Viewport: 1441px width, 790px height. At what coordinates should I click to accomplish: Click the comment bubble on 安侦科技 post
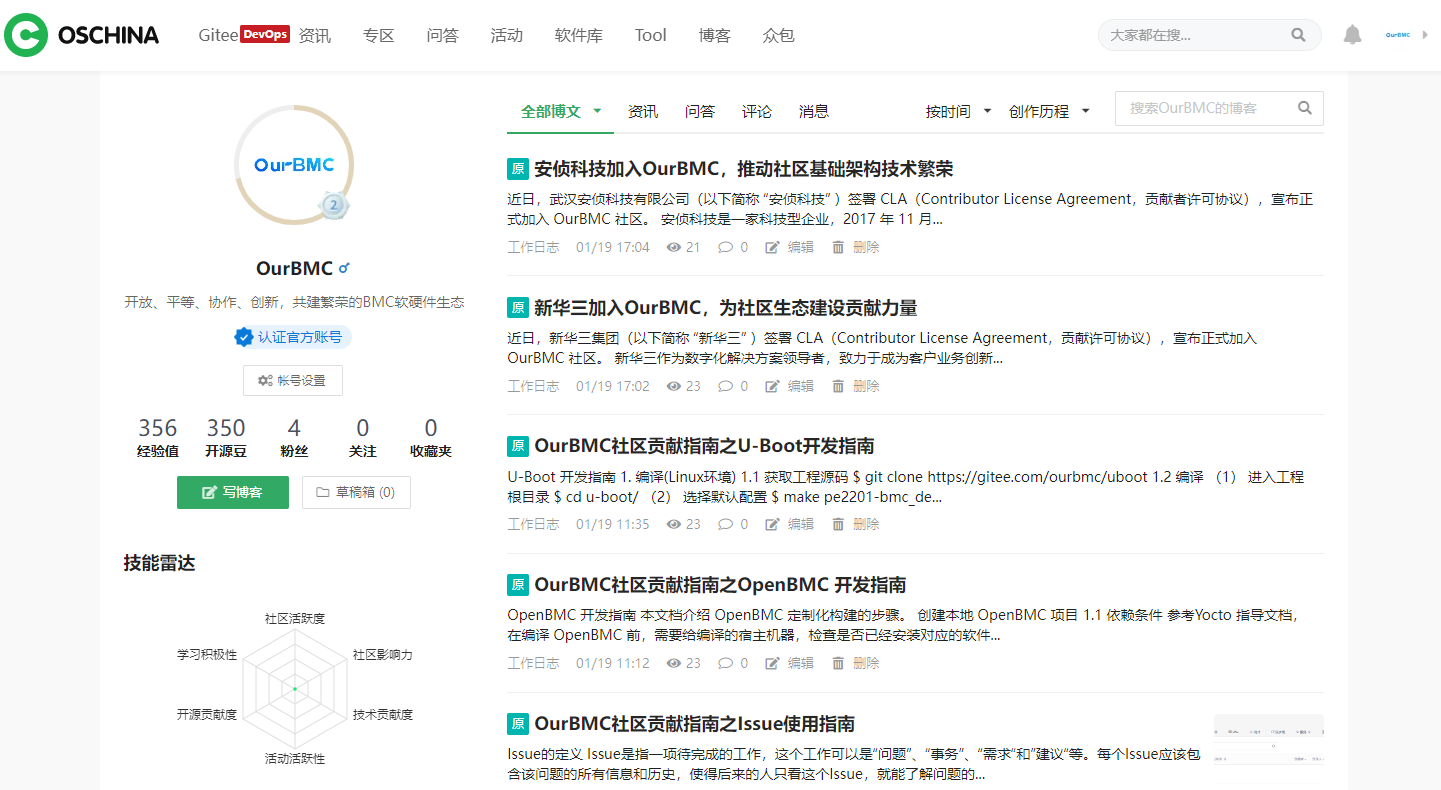click(x=726, y=247)
